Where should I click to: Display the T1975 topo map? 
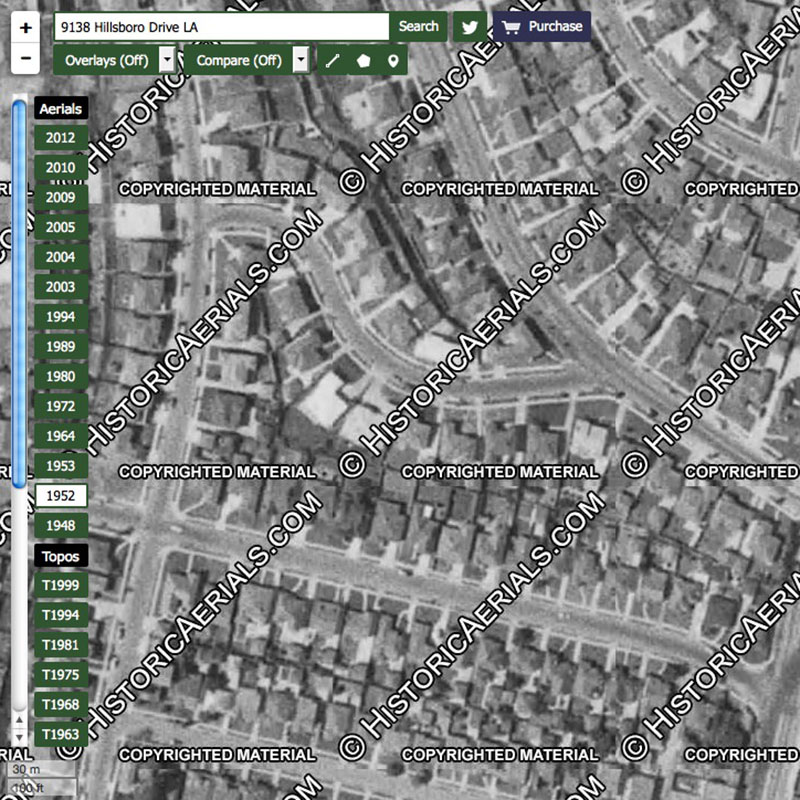pos(61,674)
